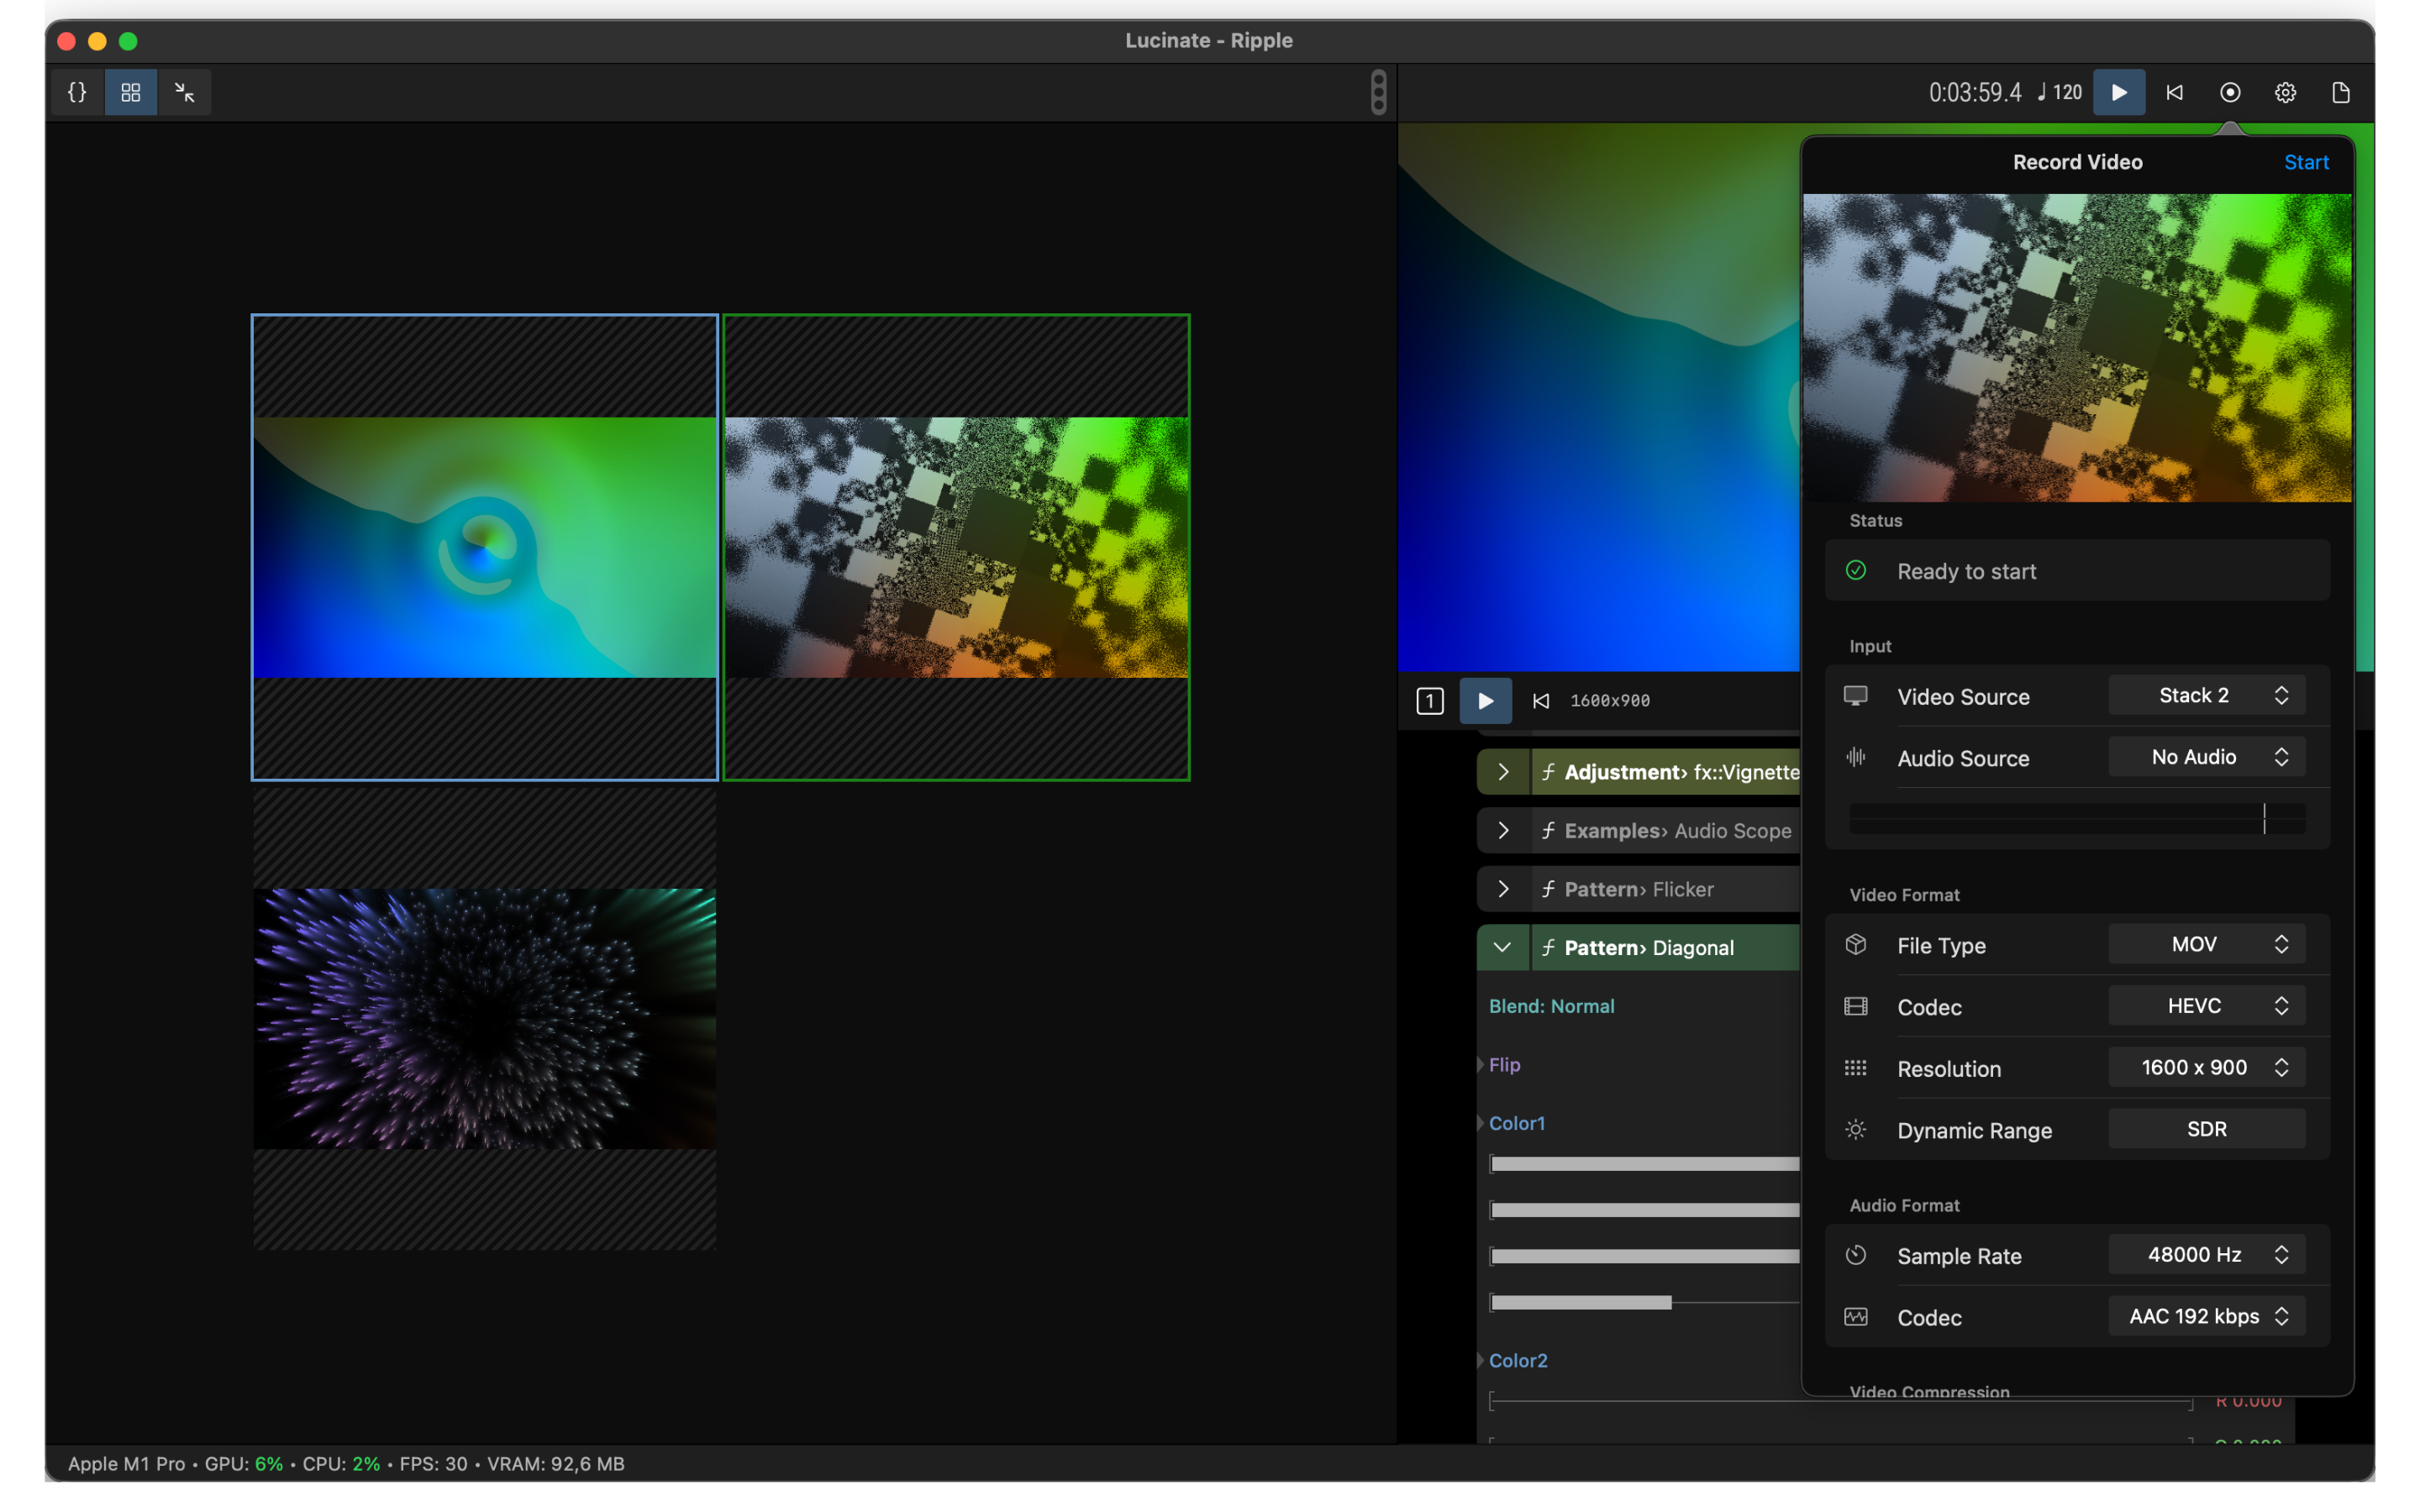Click the audio Codec waveform icon
The height and width of the screenshot is (1512, 2420).
click(x=1856, y=1317)
